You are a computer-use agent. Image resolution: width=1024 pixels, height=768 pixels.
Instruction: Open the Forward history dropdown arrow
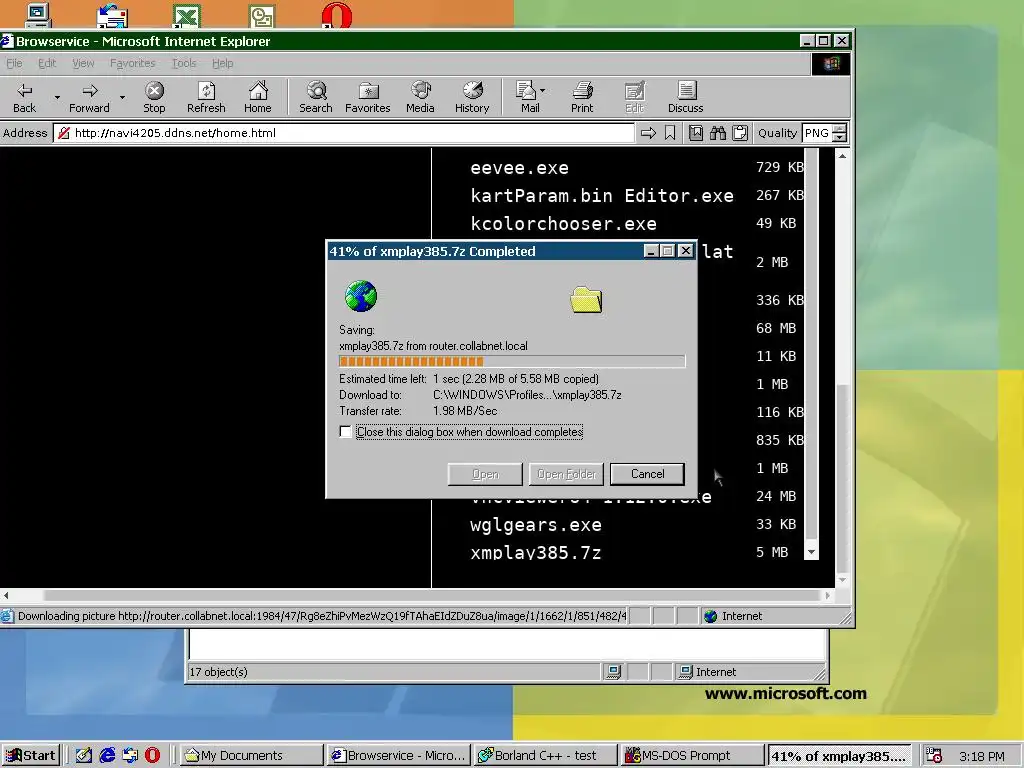pos(122,98)
